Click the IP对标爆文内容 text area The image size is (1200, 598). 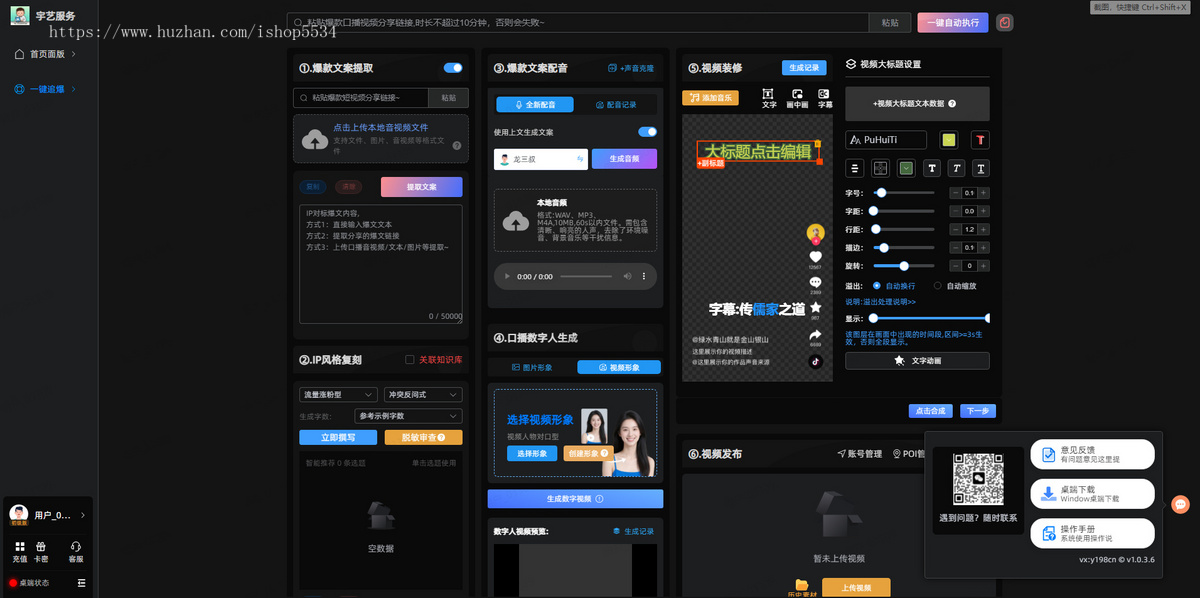coord(381,264)
